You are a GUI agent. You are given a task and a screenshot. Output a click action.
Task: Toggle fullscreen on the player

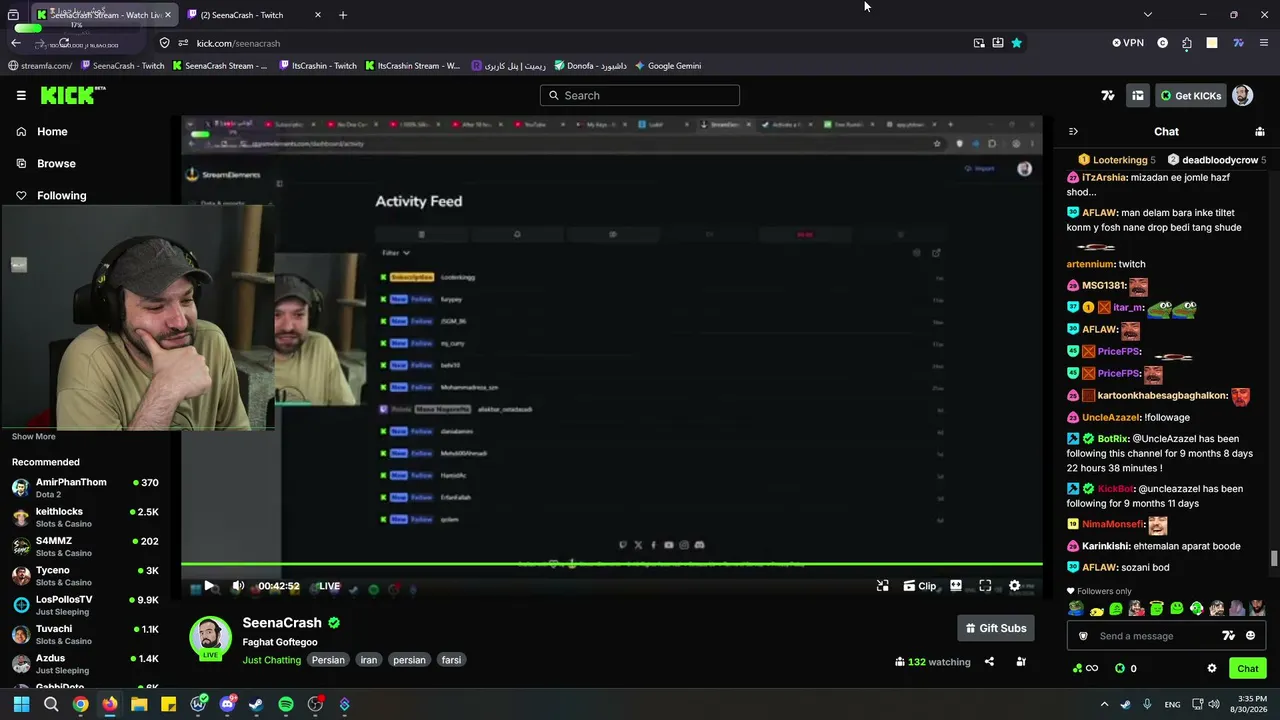coord(985,586)
